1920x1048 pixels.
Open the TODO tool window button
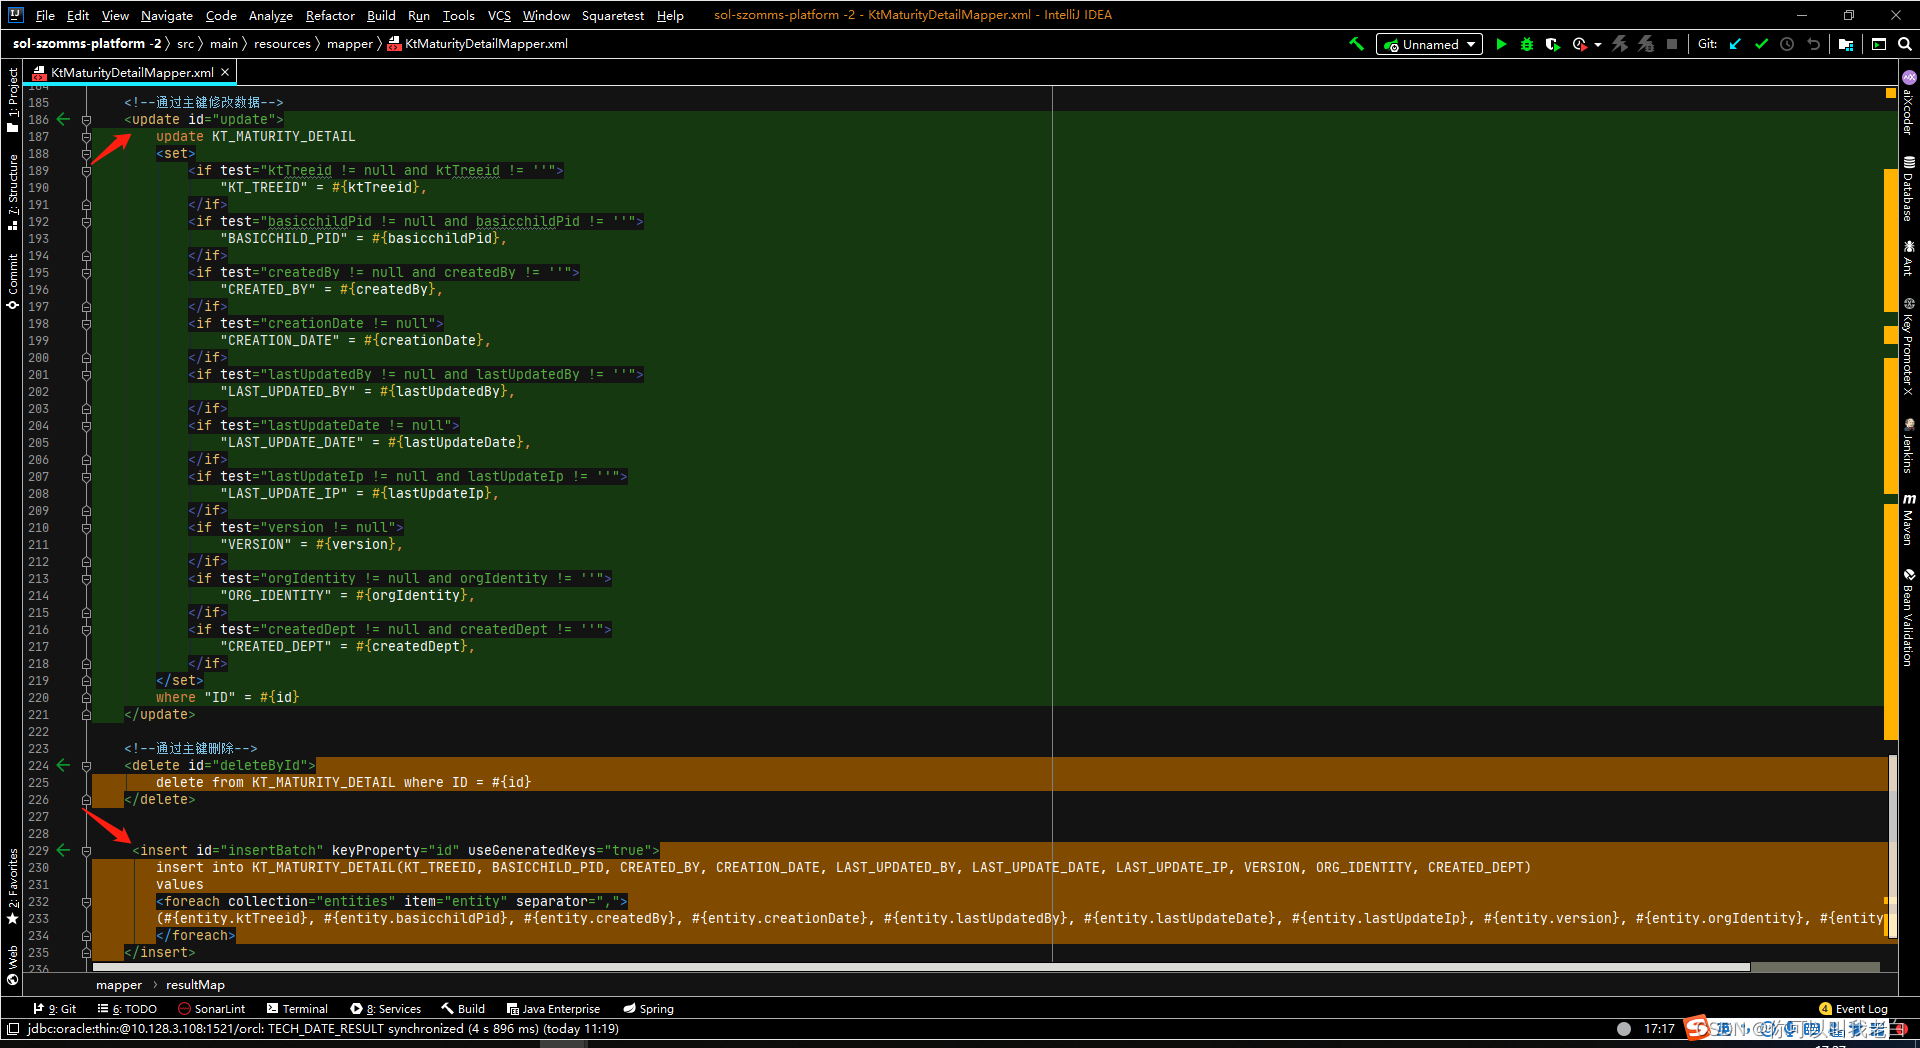pos(127,1009)
